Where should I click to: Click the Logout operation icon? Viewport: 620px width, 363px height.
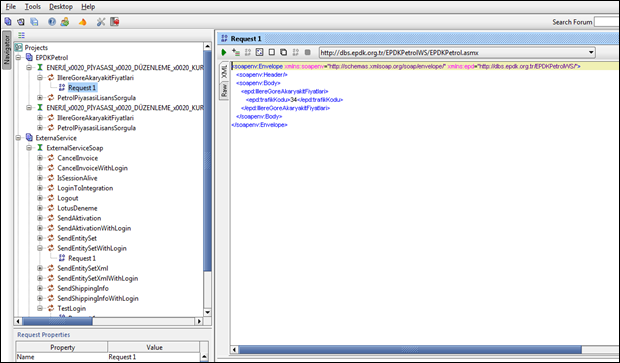51,198
